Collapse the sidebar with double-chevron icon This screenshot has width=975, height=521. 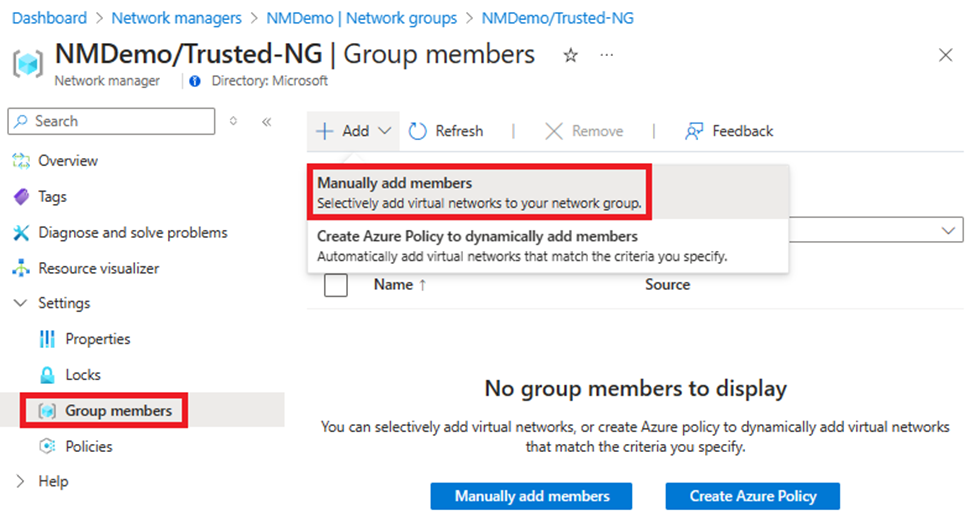(x=267, y=121)
